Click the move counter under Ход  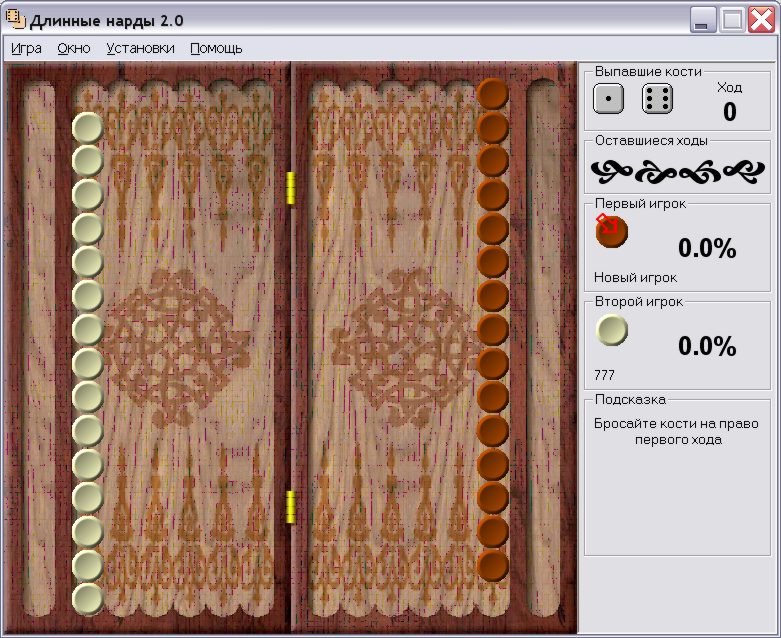pyautogui.click(x=730, y=112)
